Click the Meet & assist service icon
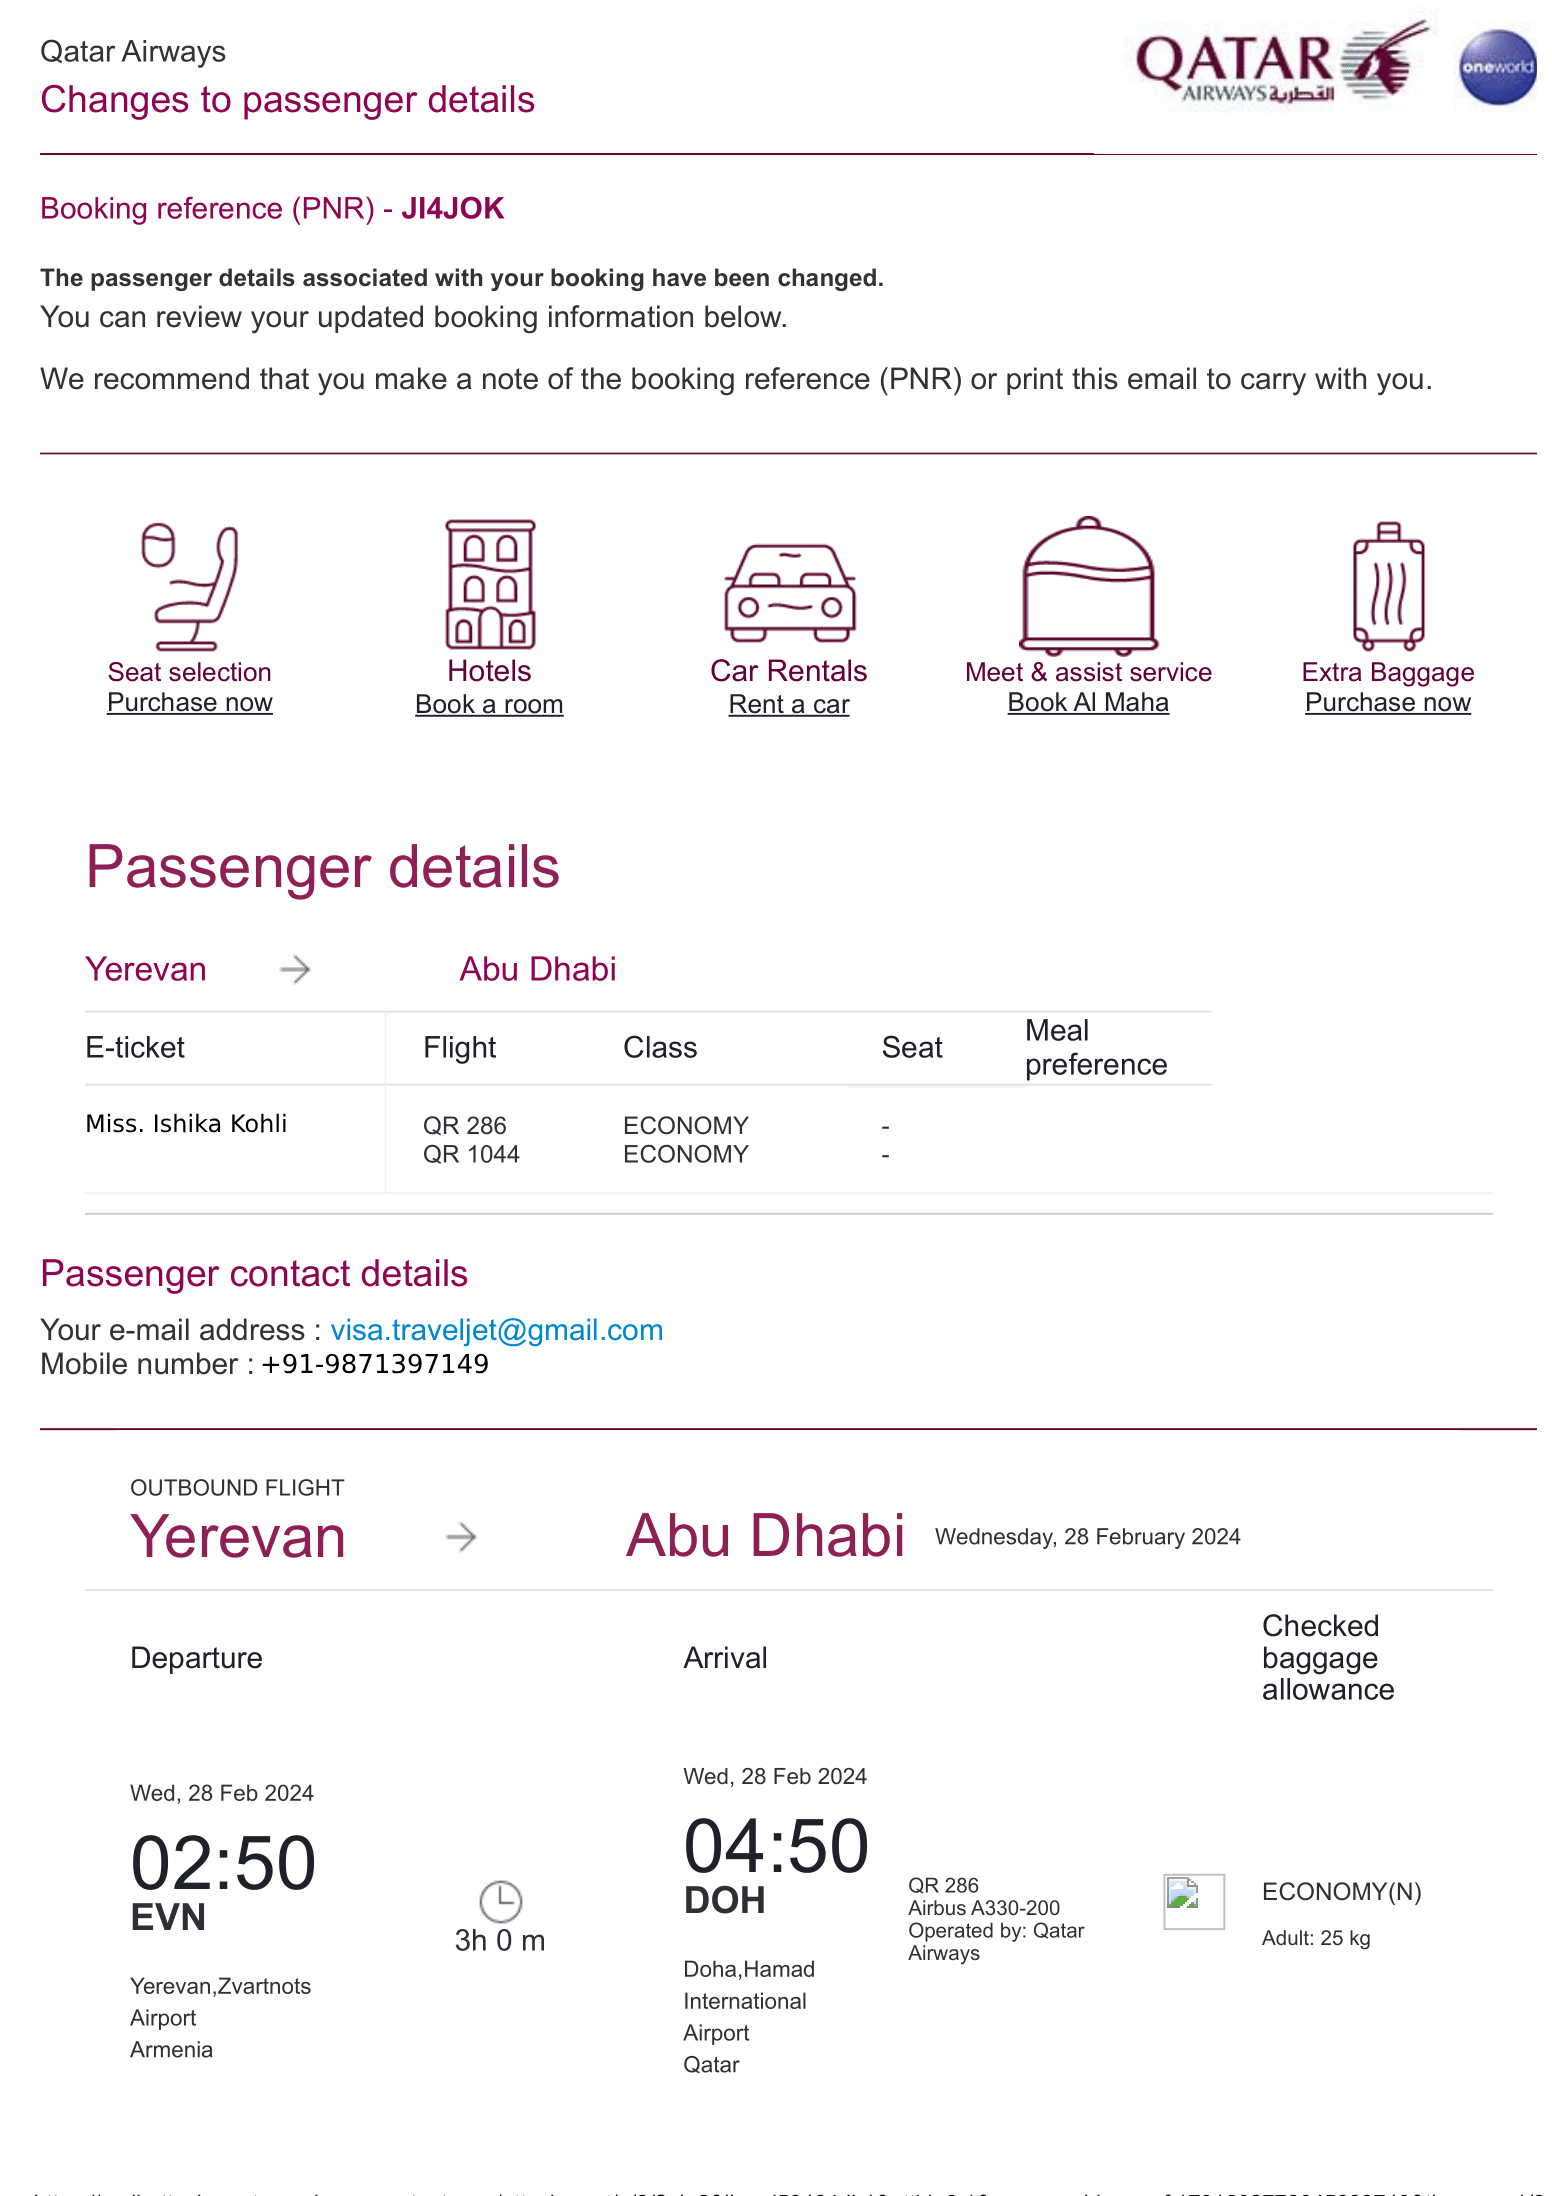This screenshot has width=1552, height=2196. point(1088,584)
